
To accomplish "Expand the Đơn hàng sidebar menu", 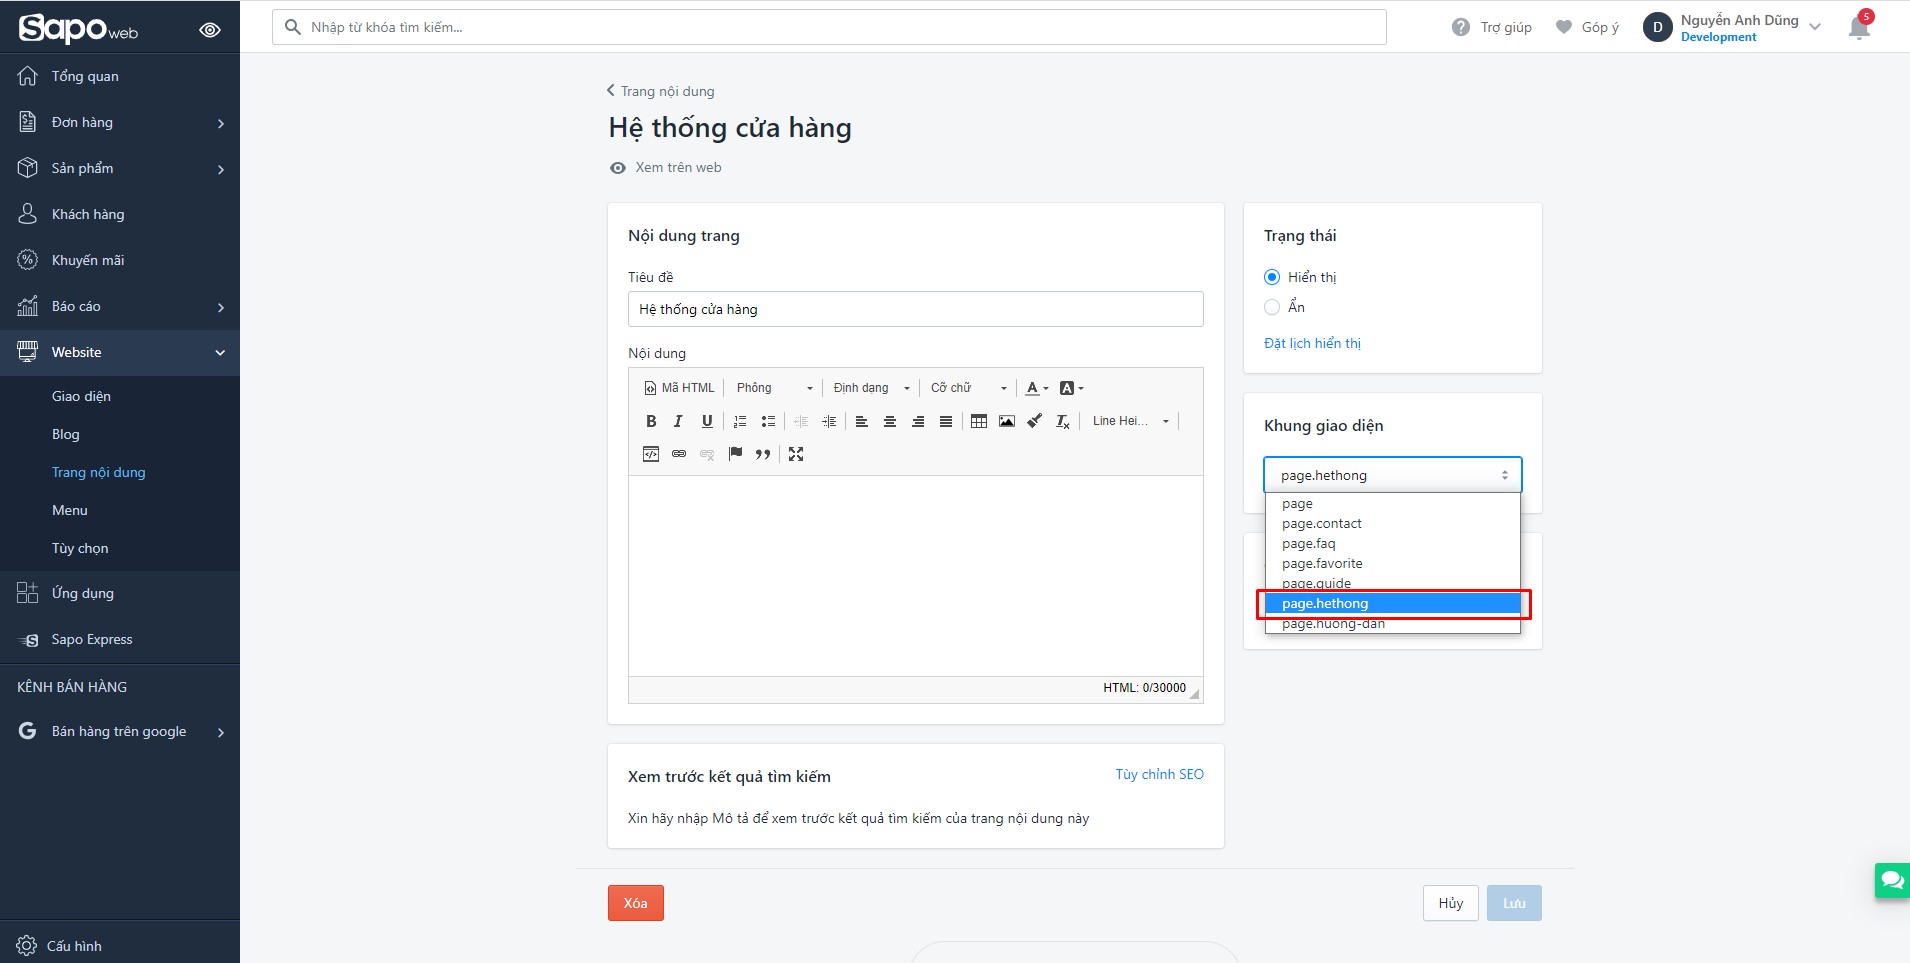I will point(120,122).
